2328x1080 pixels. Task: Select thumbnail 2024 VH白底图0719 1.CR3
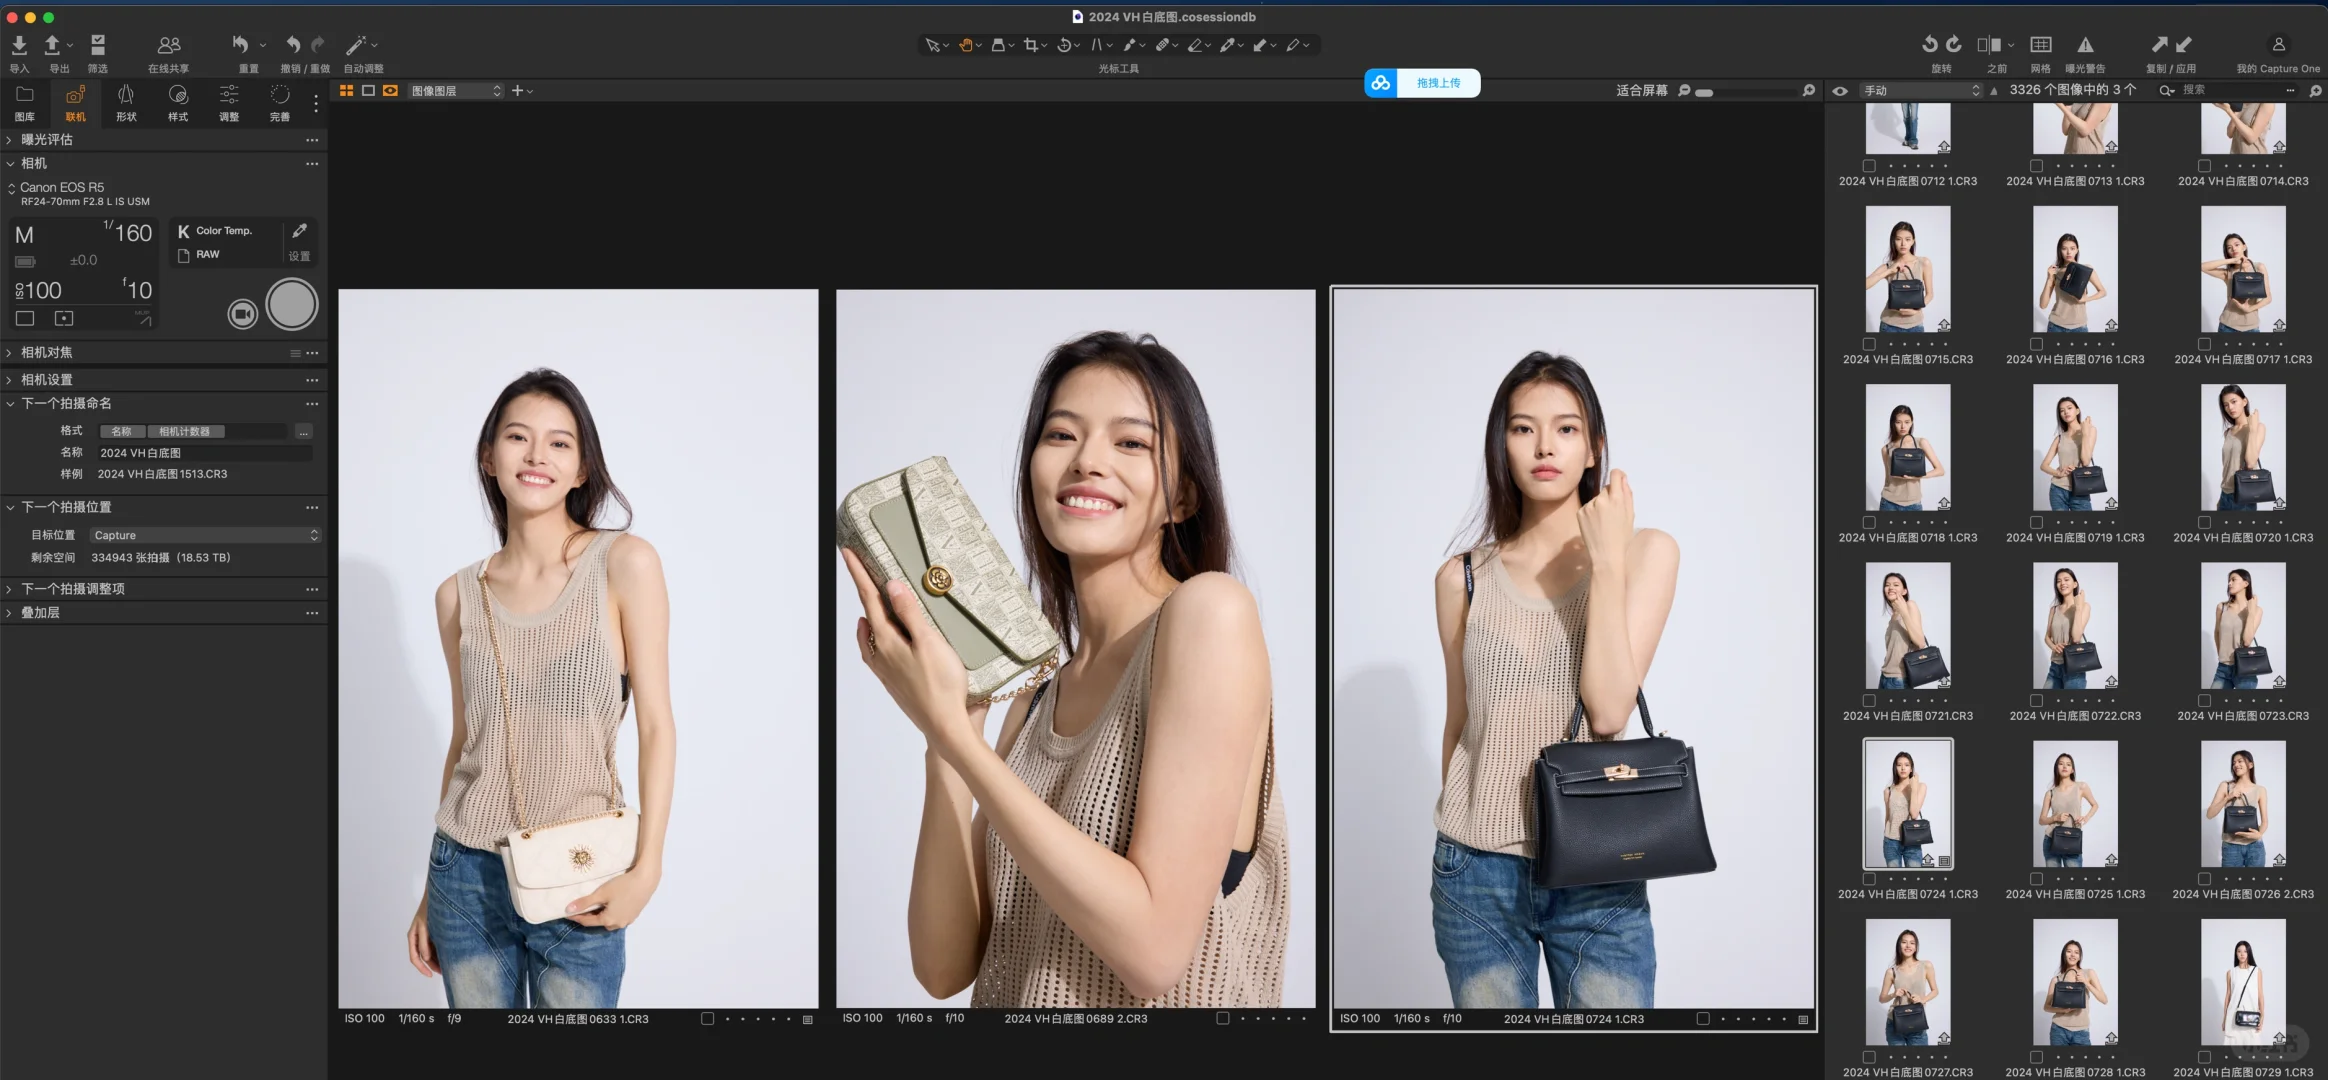pyautogui.click(x=2075, y=448)
